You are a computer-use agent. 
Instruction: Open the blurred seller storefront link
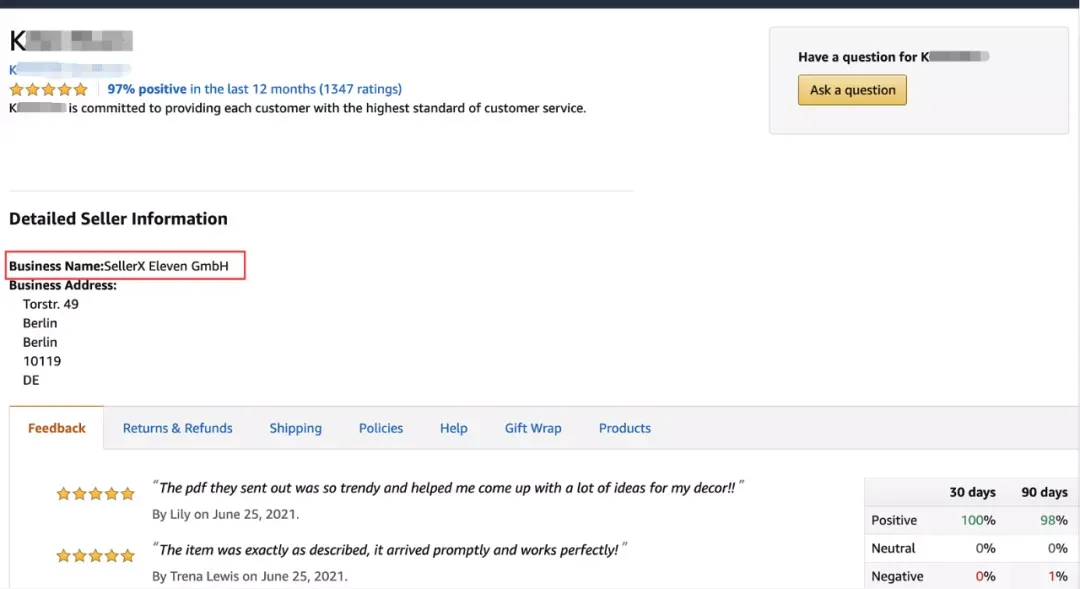click(70, 70)
